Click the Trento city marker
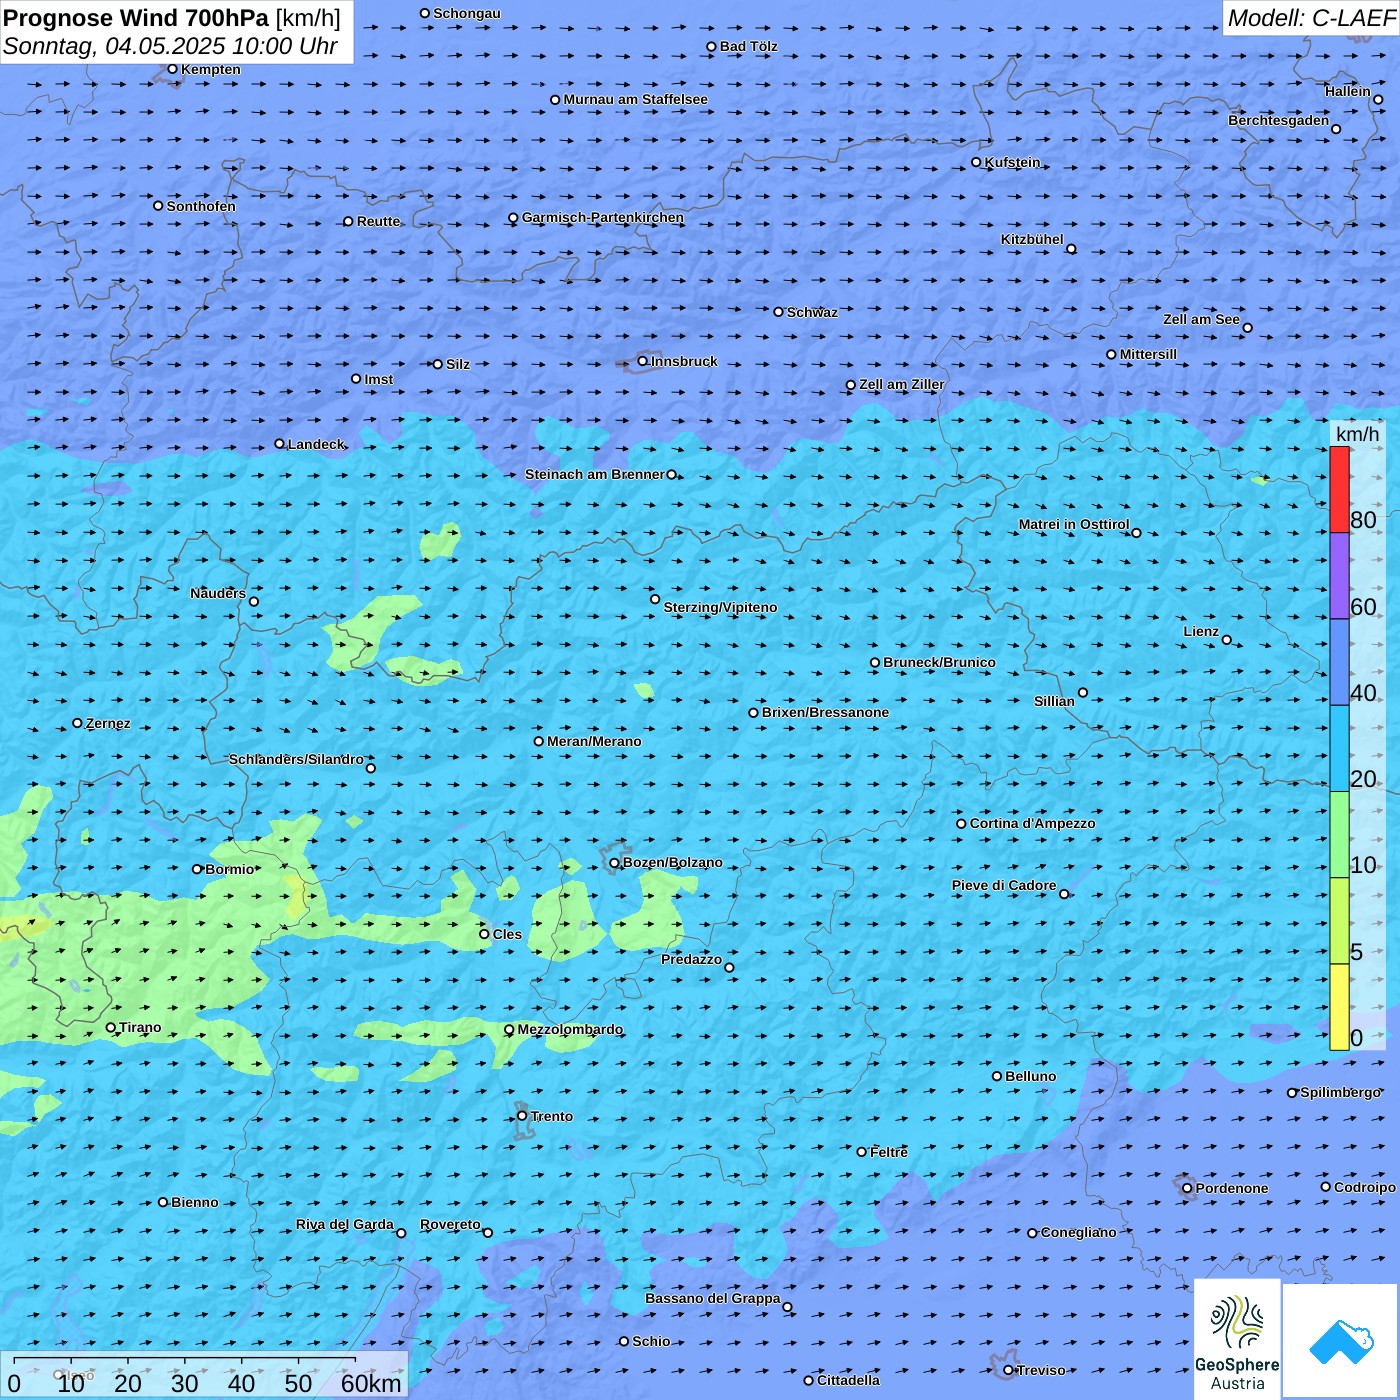Image resolution: width=1400 pixels, height=1400 pixels. tap(522, 1116)
